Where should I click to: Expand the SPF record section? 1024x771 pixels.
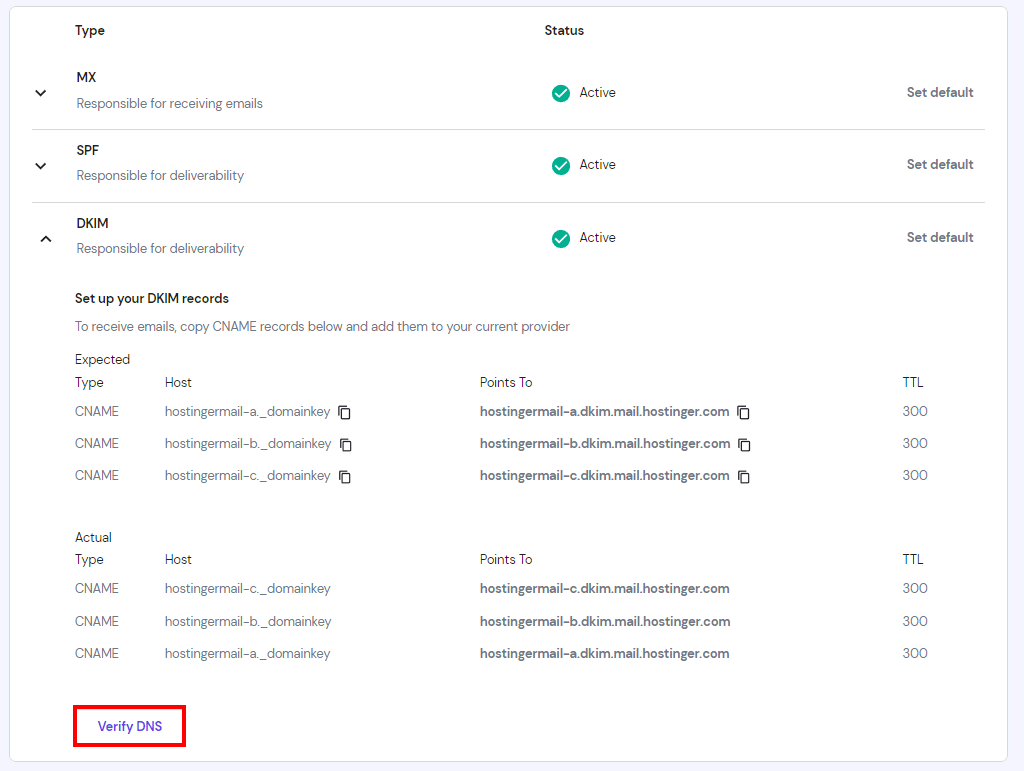point(40,165)
